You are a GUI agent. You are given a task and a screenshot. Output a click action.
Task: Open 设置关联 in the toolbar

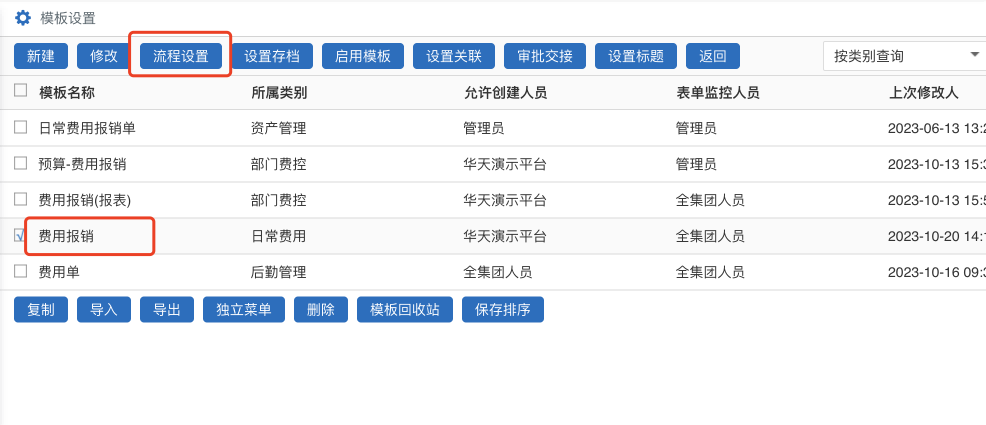[x=453, y=56]
